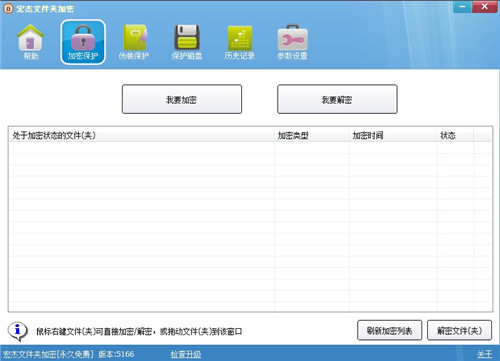This screenshot has height=361, width=500.
Task: Click the 解密文件(夹) button
Action: pos(459,330)
